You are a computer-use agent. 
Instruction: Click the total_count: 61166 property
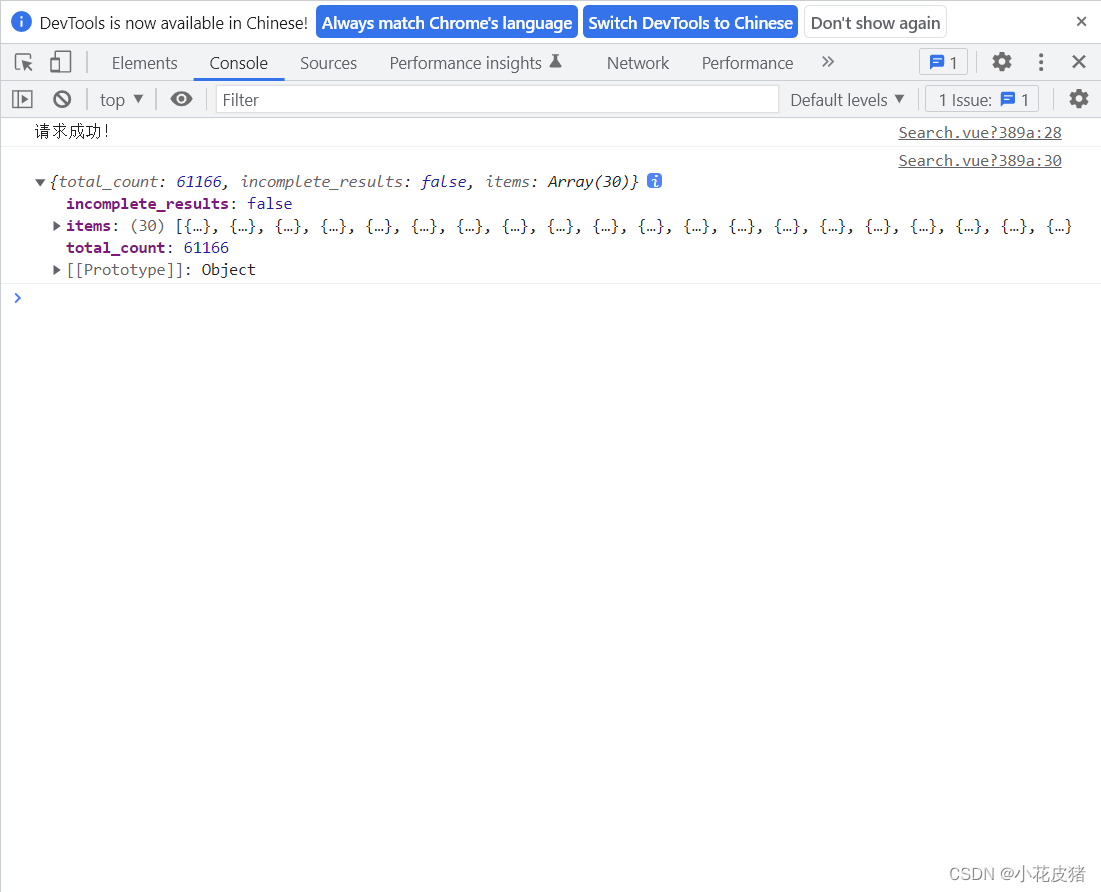[x=147, y=248]
